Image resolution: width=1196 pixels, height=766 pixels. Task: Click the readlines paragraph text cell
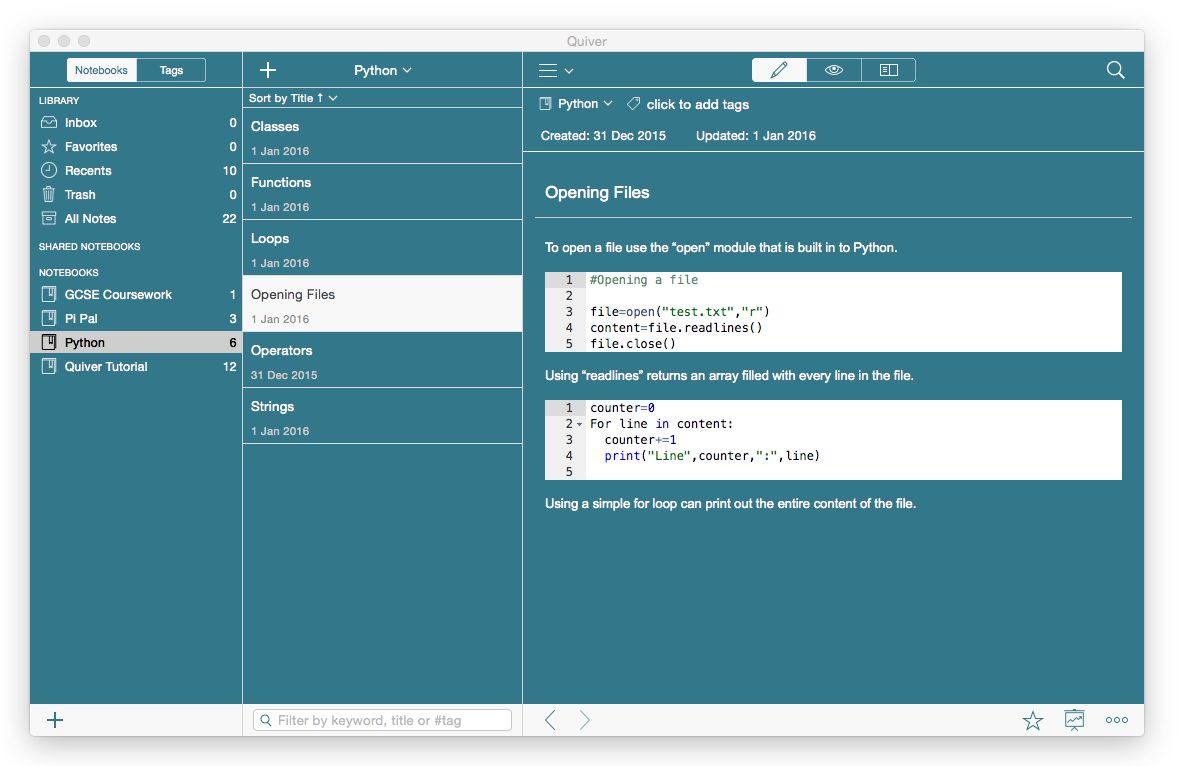tap(729, 375)
